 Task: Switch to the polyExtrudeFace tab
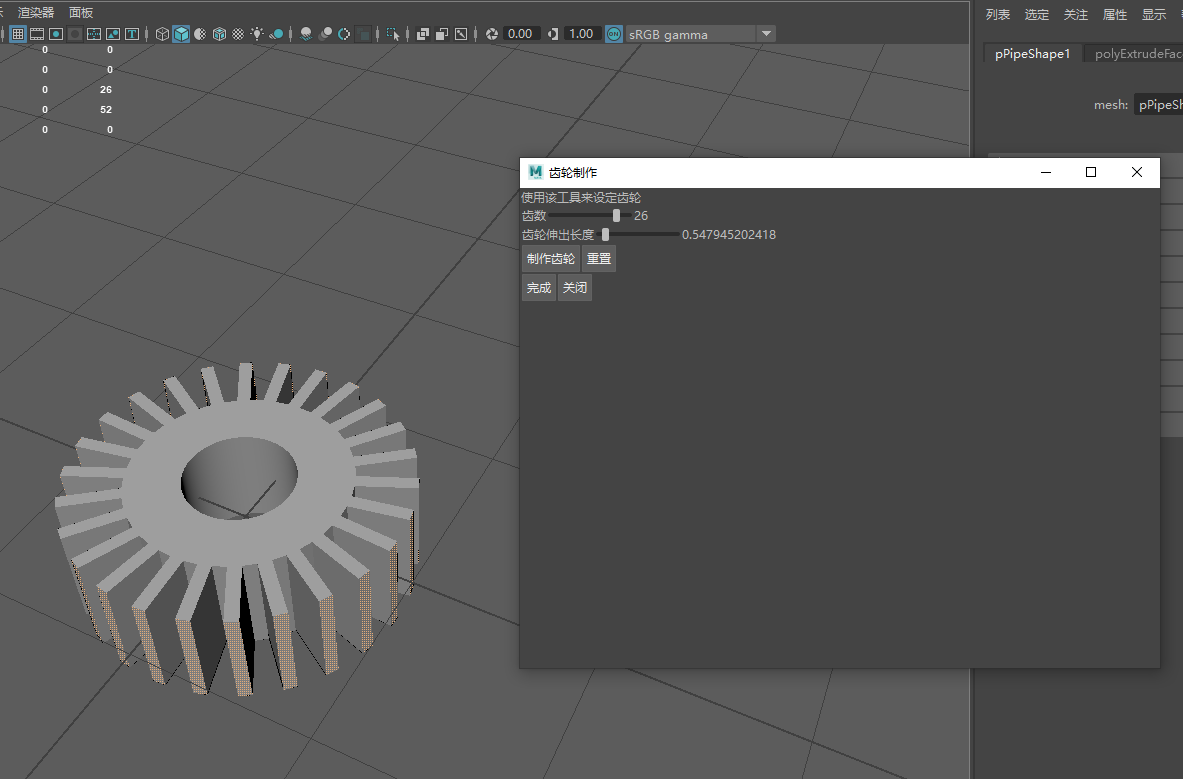pyautogui.click(x=1134, y=54)
